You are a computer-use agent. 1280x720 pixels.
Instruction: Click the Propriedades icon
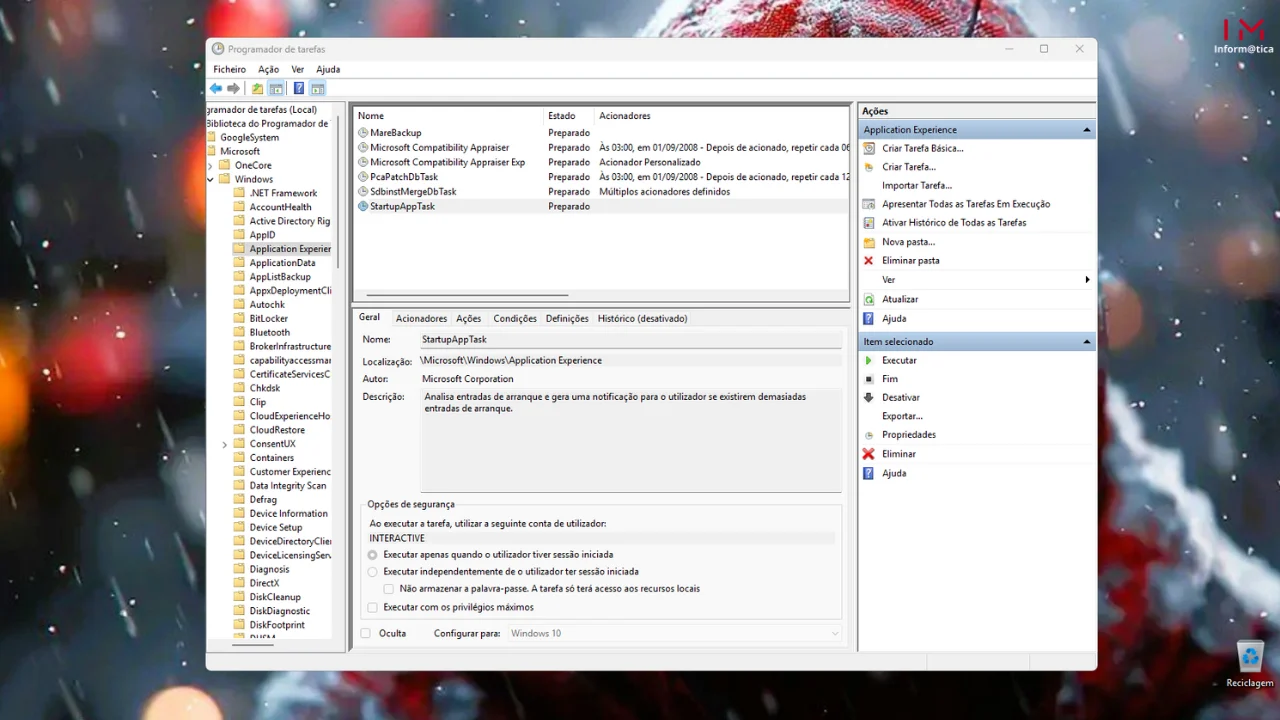click(869, 435)
